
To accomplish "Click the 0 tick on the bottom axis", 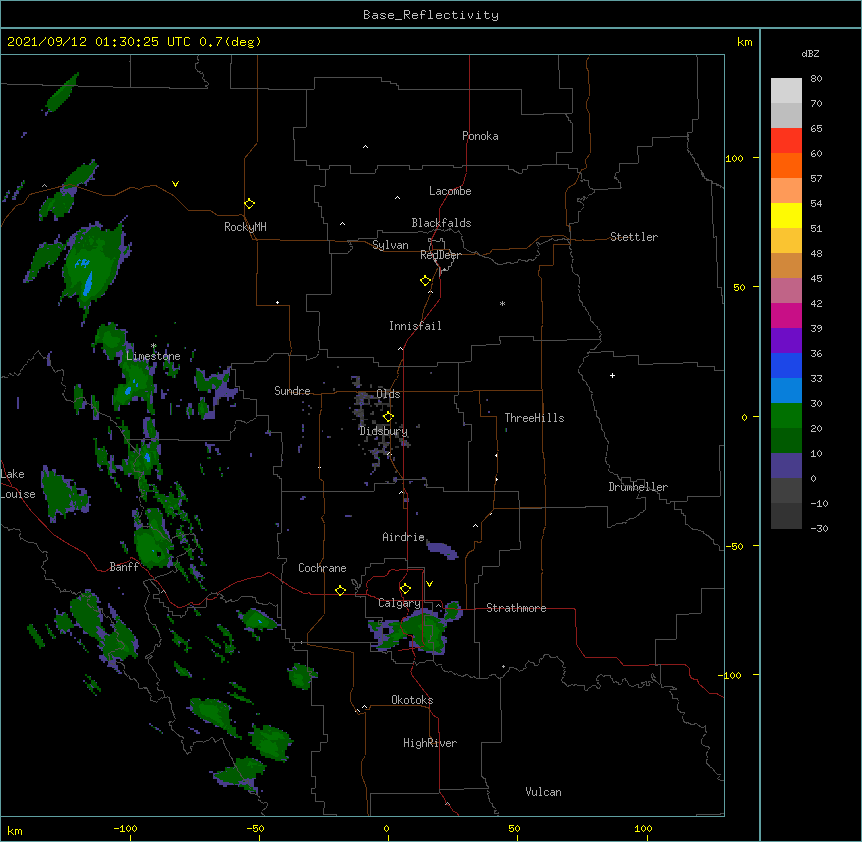I will pos(386,829).
